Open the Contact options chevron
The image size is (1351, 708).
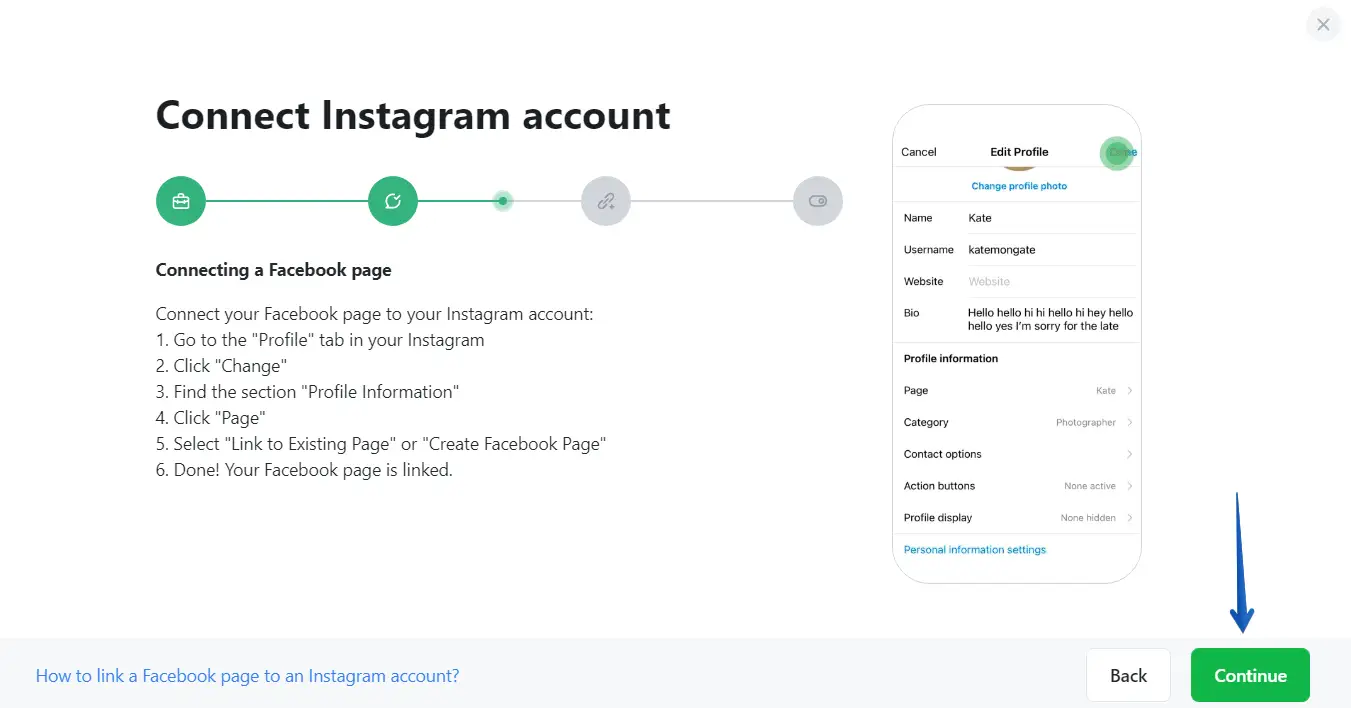pyautogui.click(x=1129, y=454)
